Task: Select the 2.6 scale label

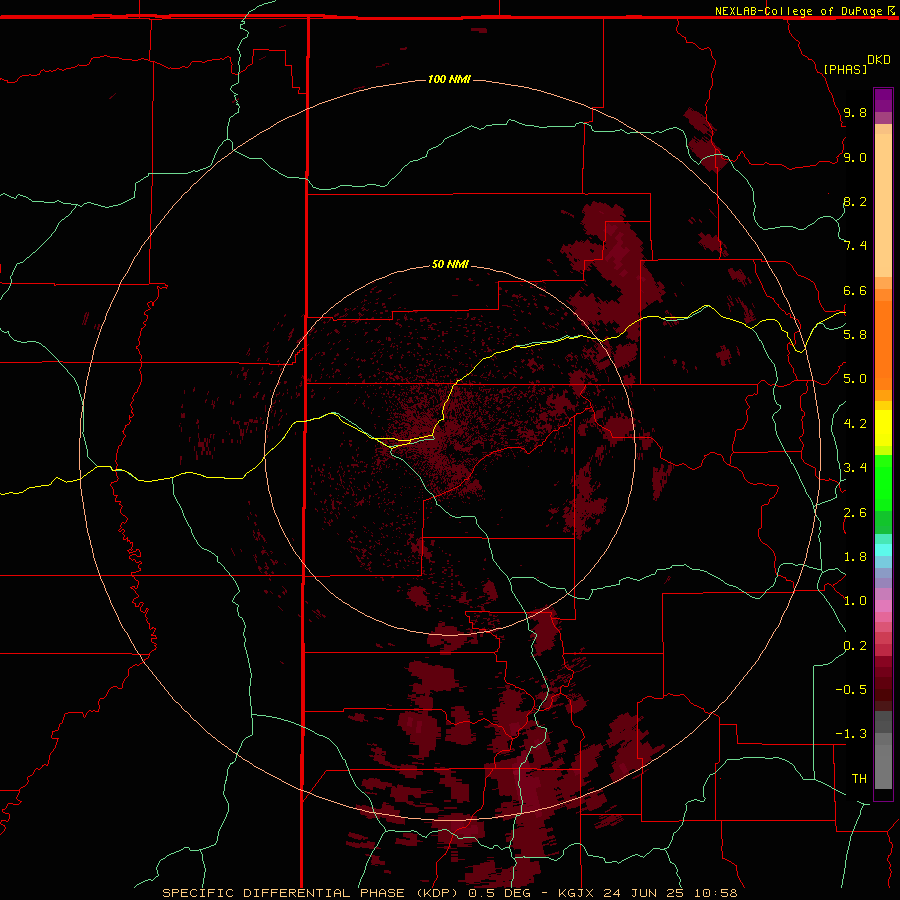Action: click(855, 512)
